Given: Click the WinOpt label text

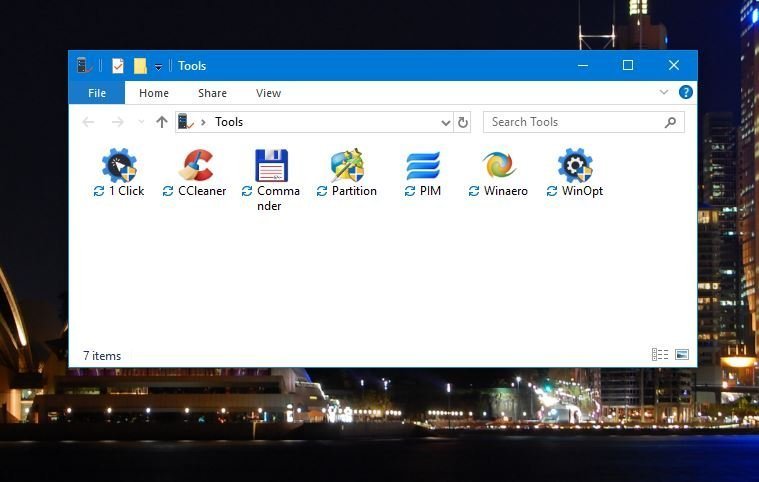Looking at the screenshot, I should coord(582,191).
